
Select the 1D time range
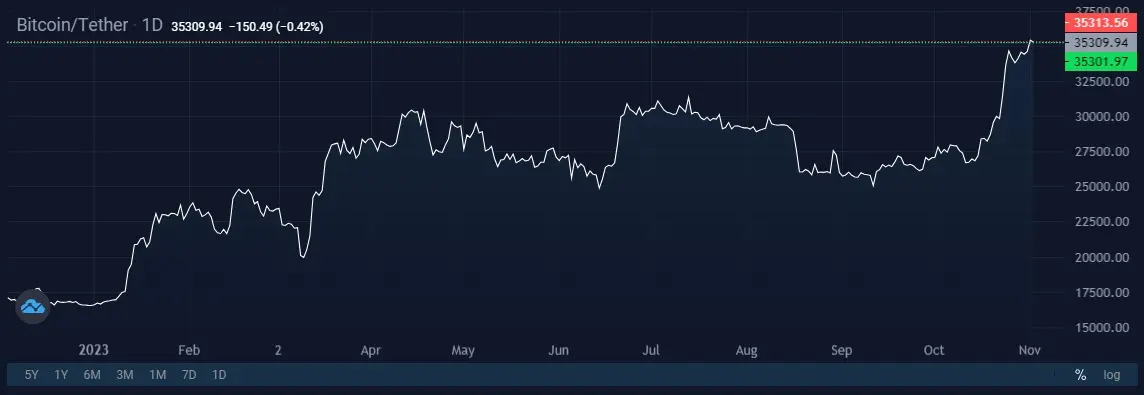tap(219, 375)
